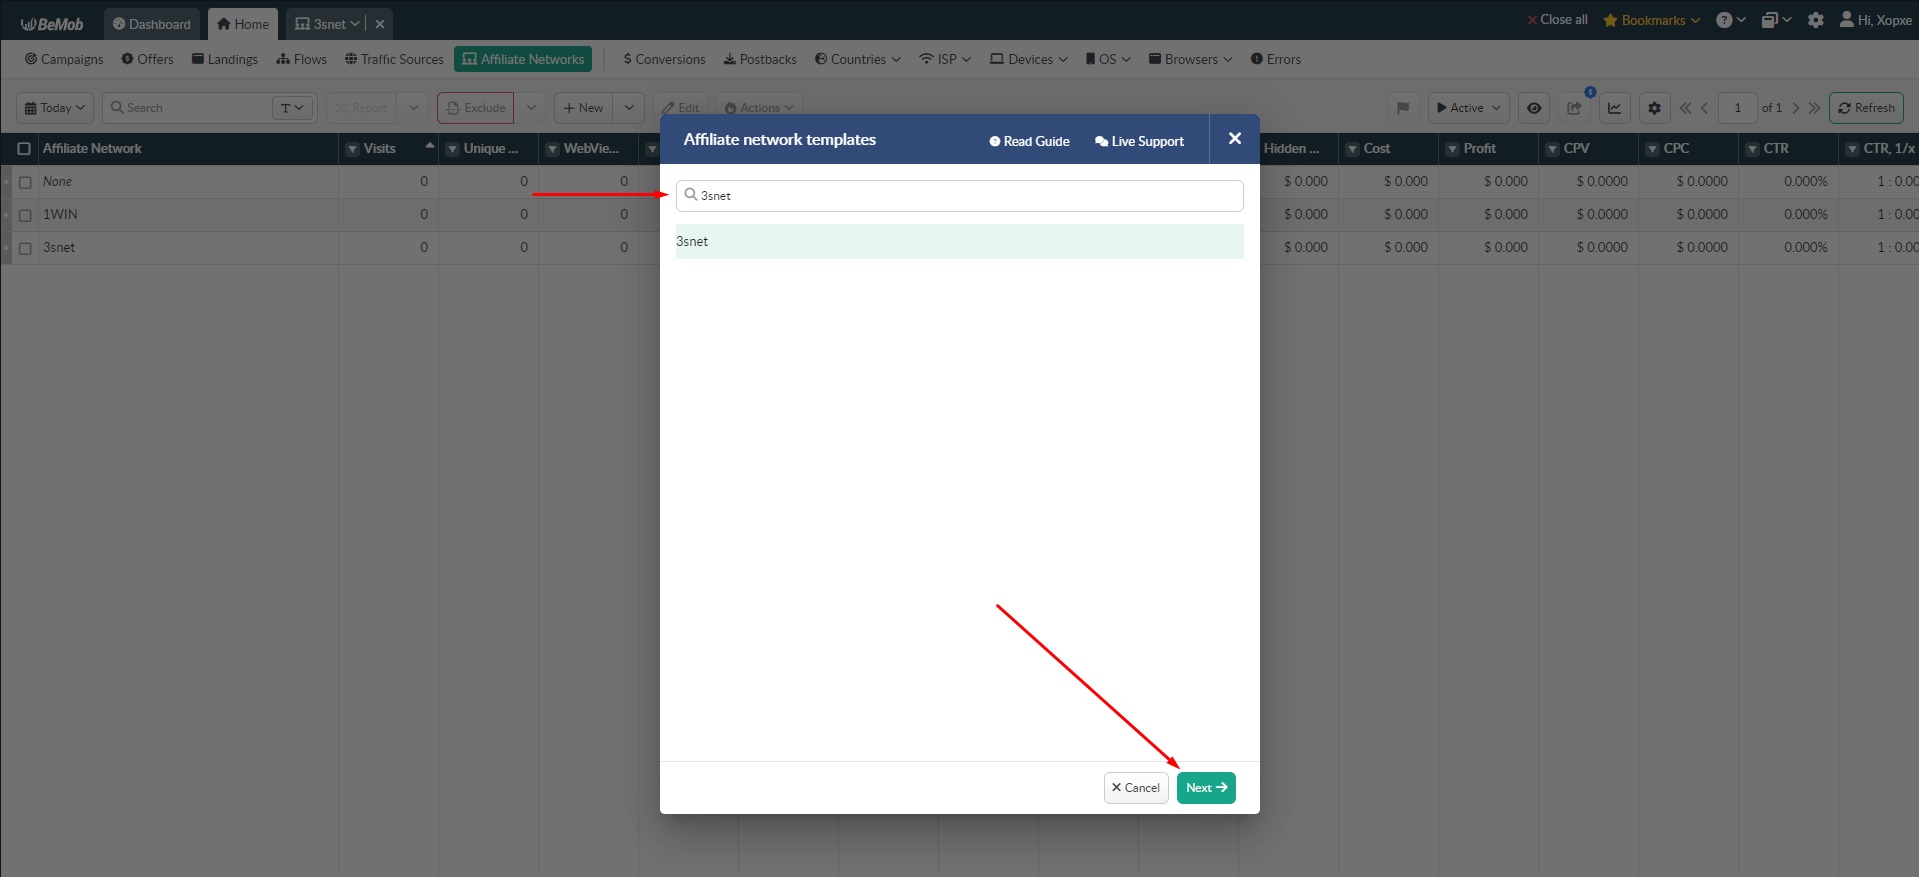Go to last page double arrow

(1814, 108)
